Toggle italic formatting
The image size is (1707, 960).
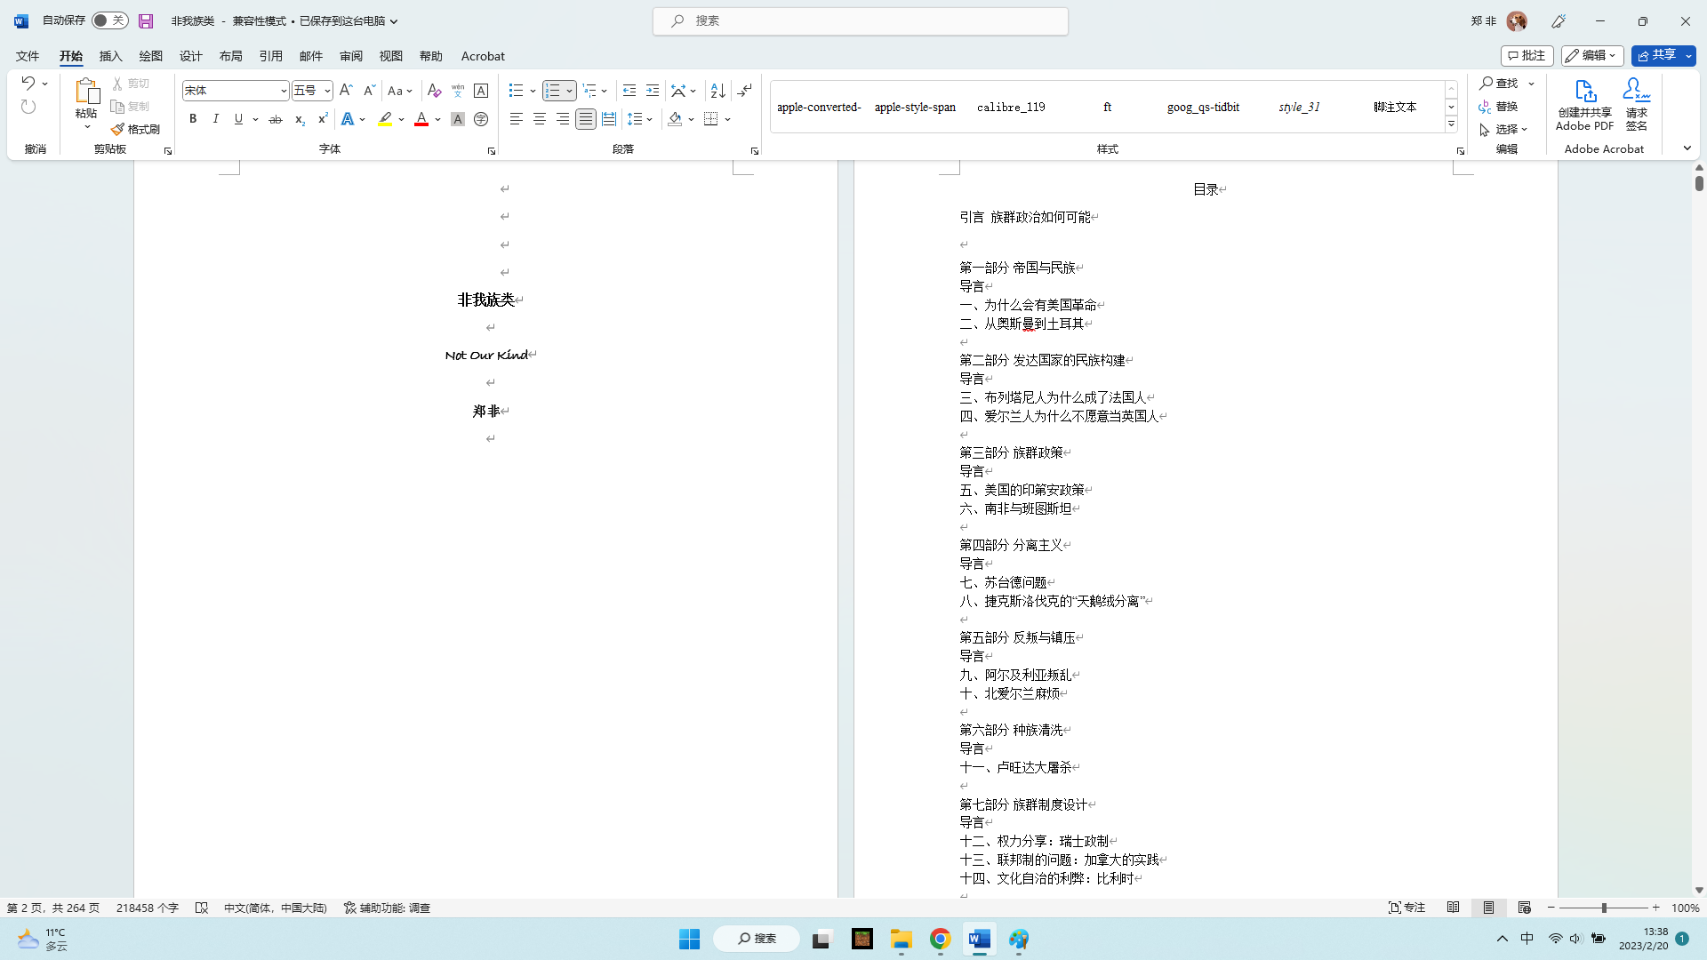215,119
